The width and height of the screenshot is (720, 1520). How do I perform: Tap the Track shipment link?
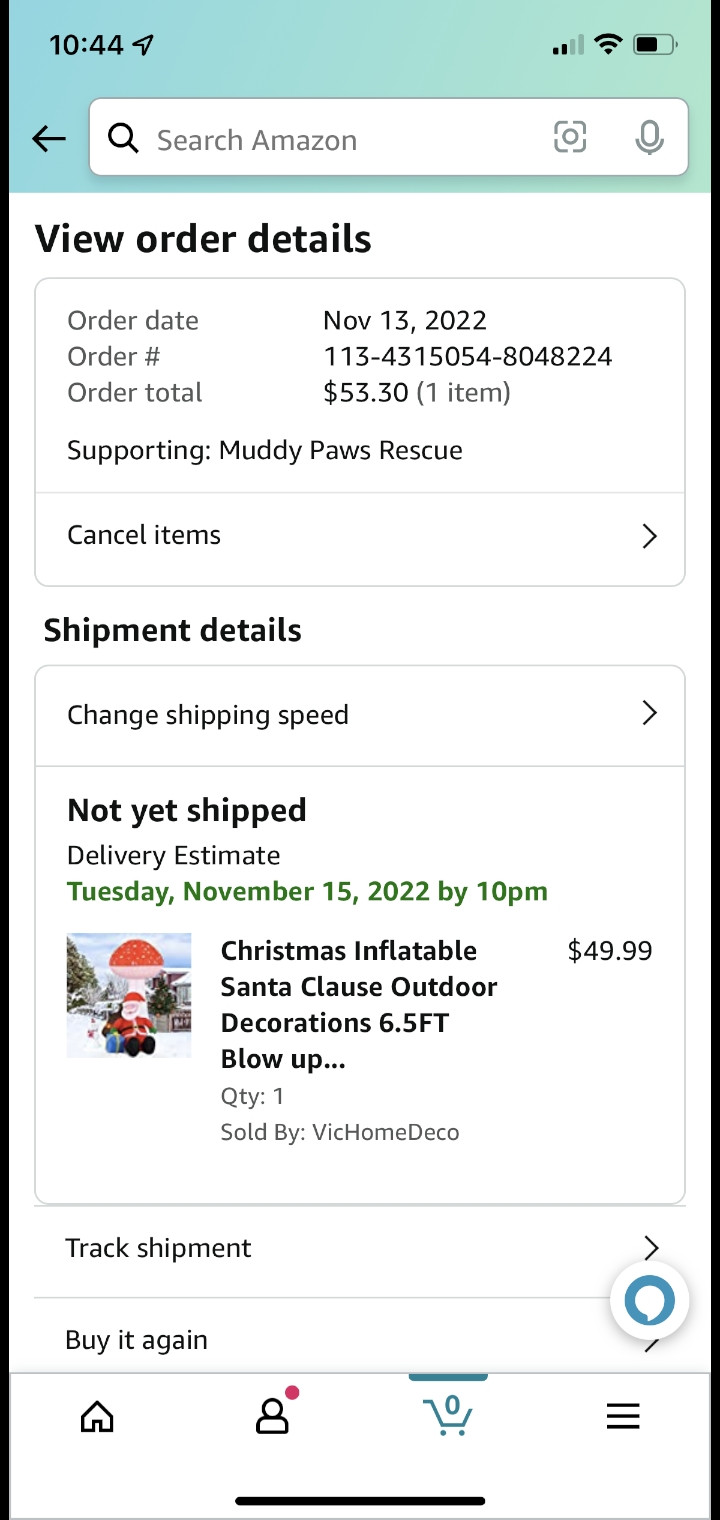(158, 1248)
